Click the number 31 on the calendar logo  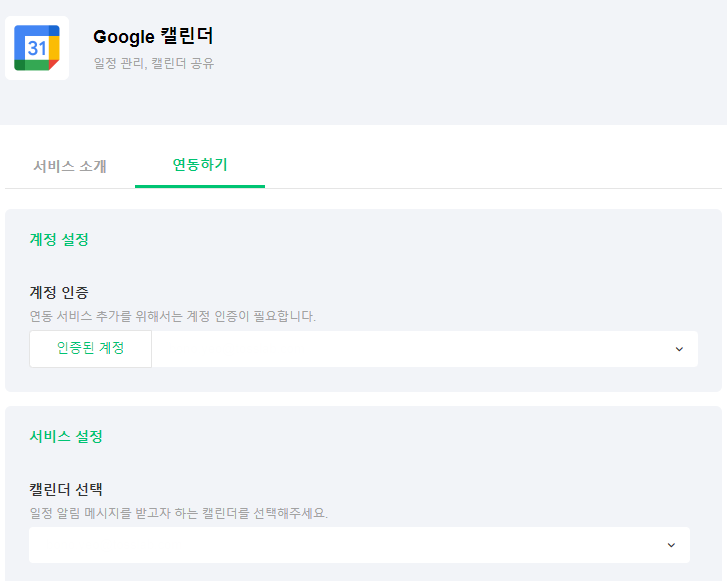[x=36, y=48]
